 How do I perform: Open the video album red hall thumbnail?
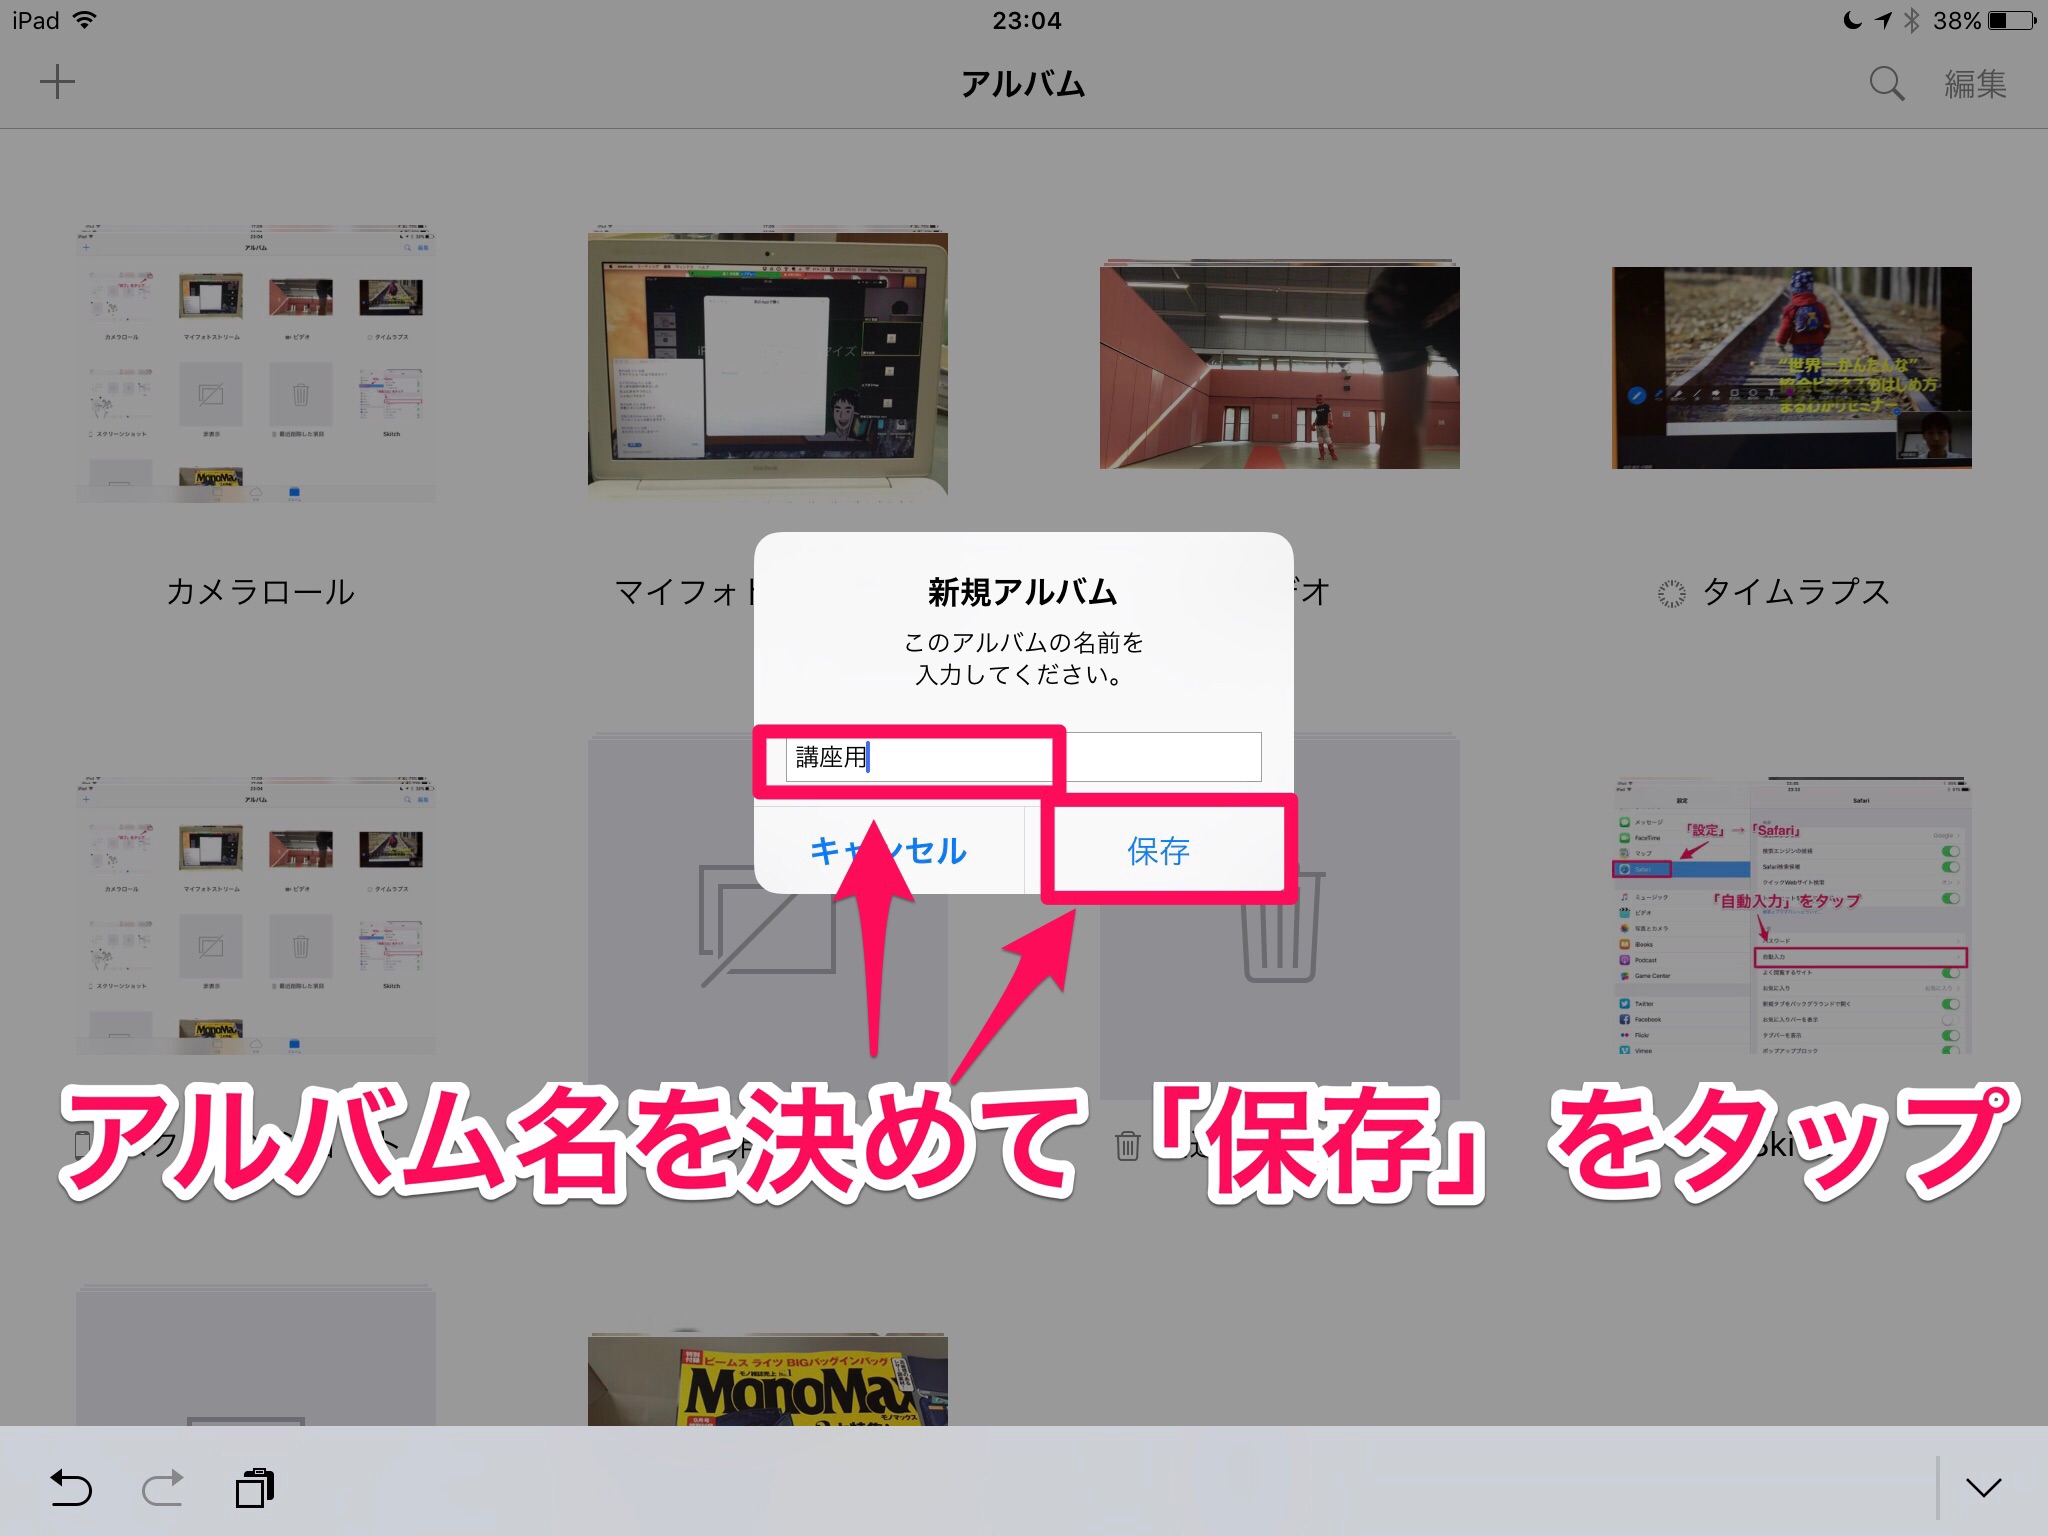1279,367
